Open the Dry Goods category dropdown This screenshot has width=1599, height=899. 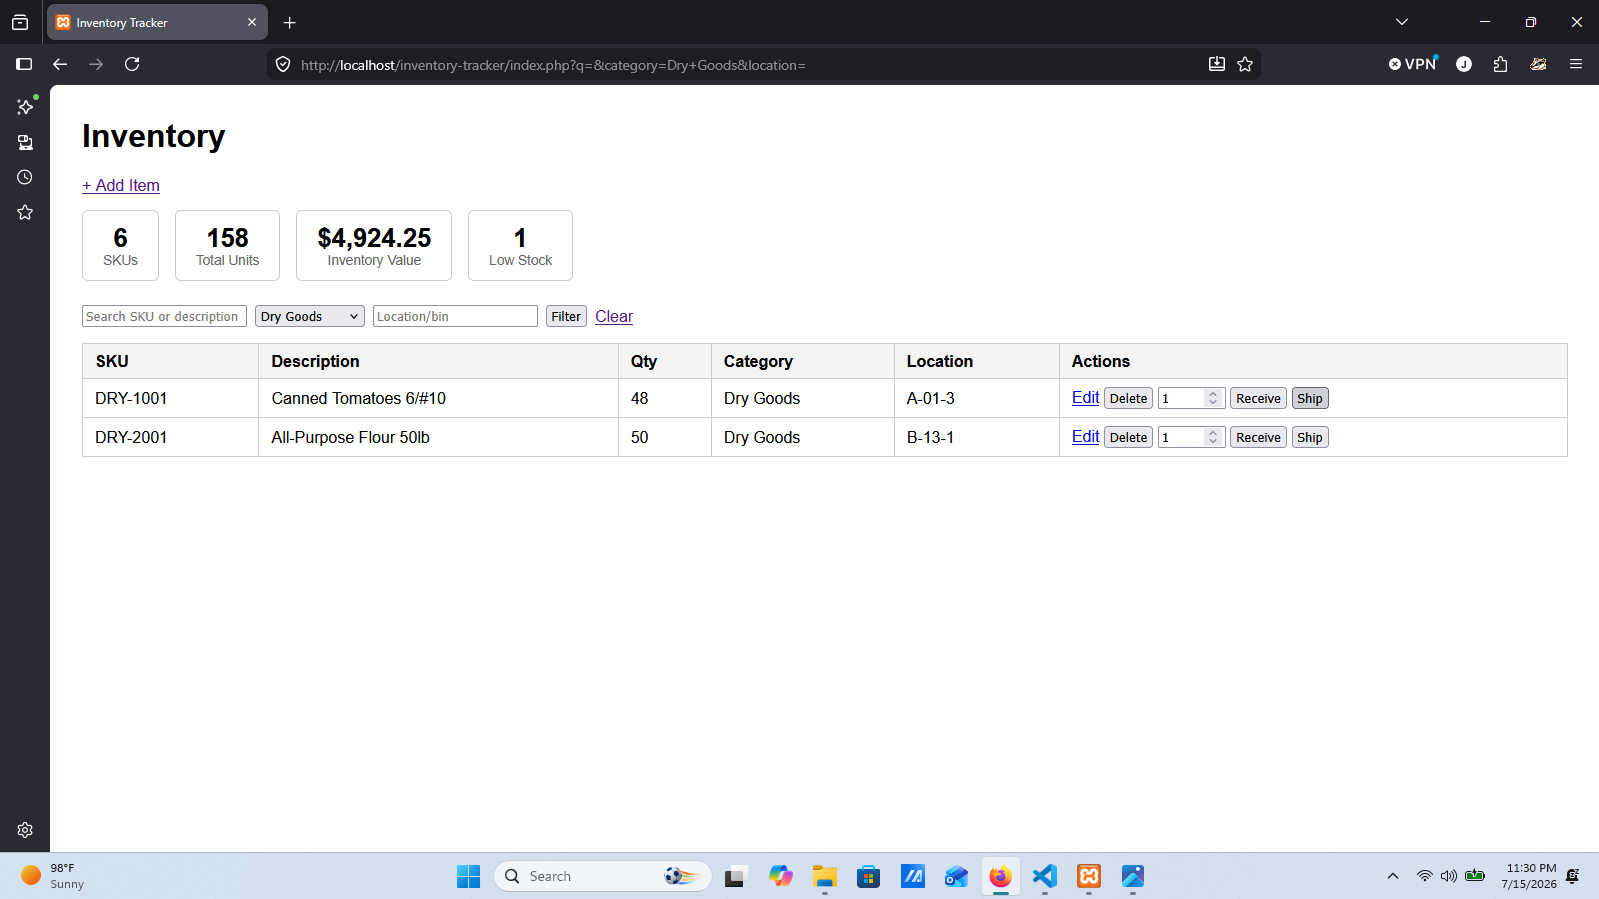pos(310,316)
